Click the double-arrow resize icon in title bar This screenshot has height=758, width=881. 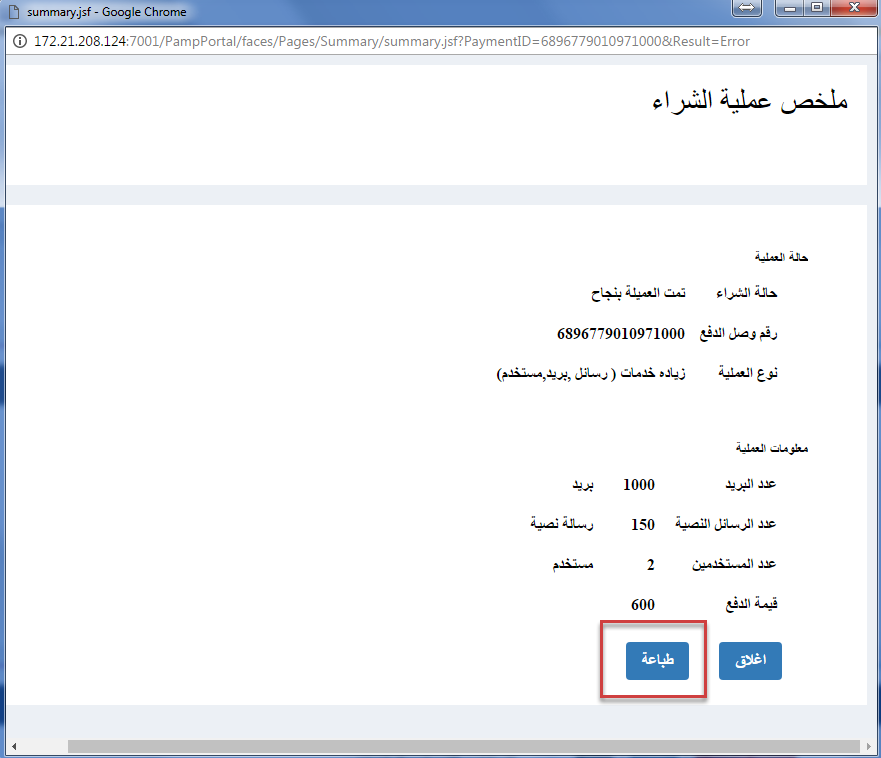(x=747, y=8)
